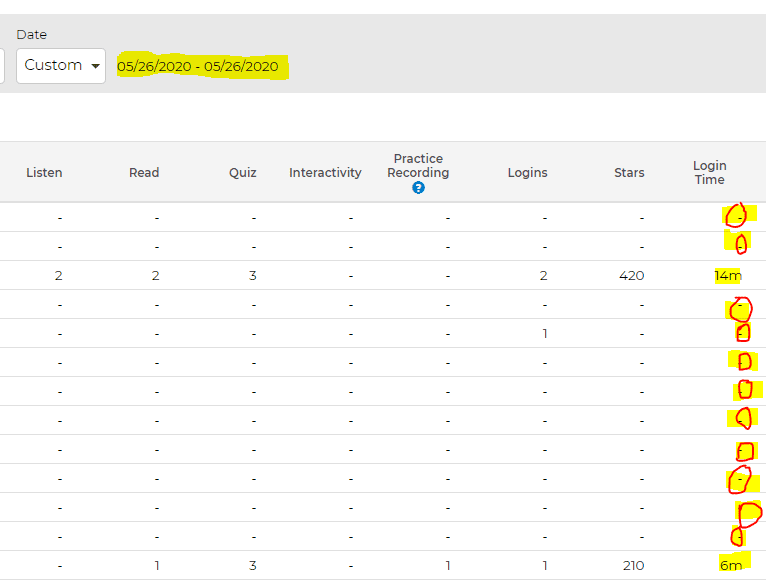Click the Logins value 2 in the 420-stars row
This screenshot has height=581, width=766.
click(x=543, y=276)
